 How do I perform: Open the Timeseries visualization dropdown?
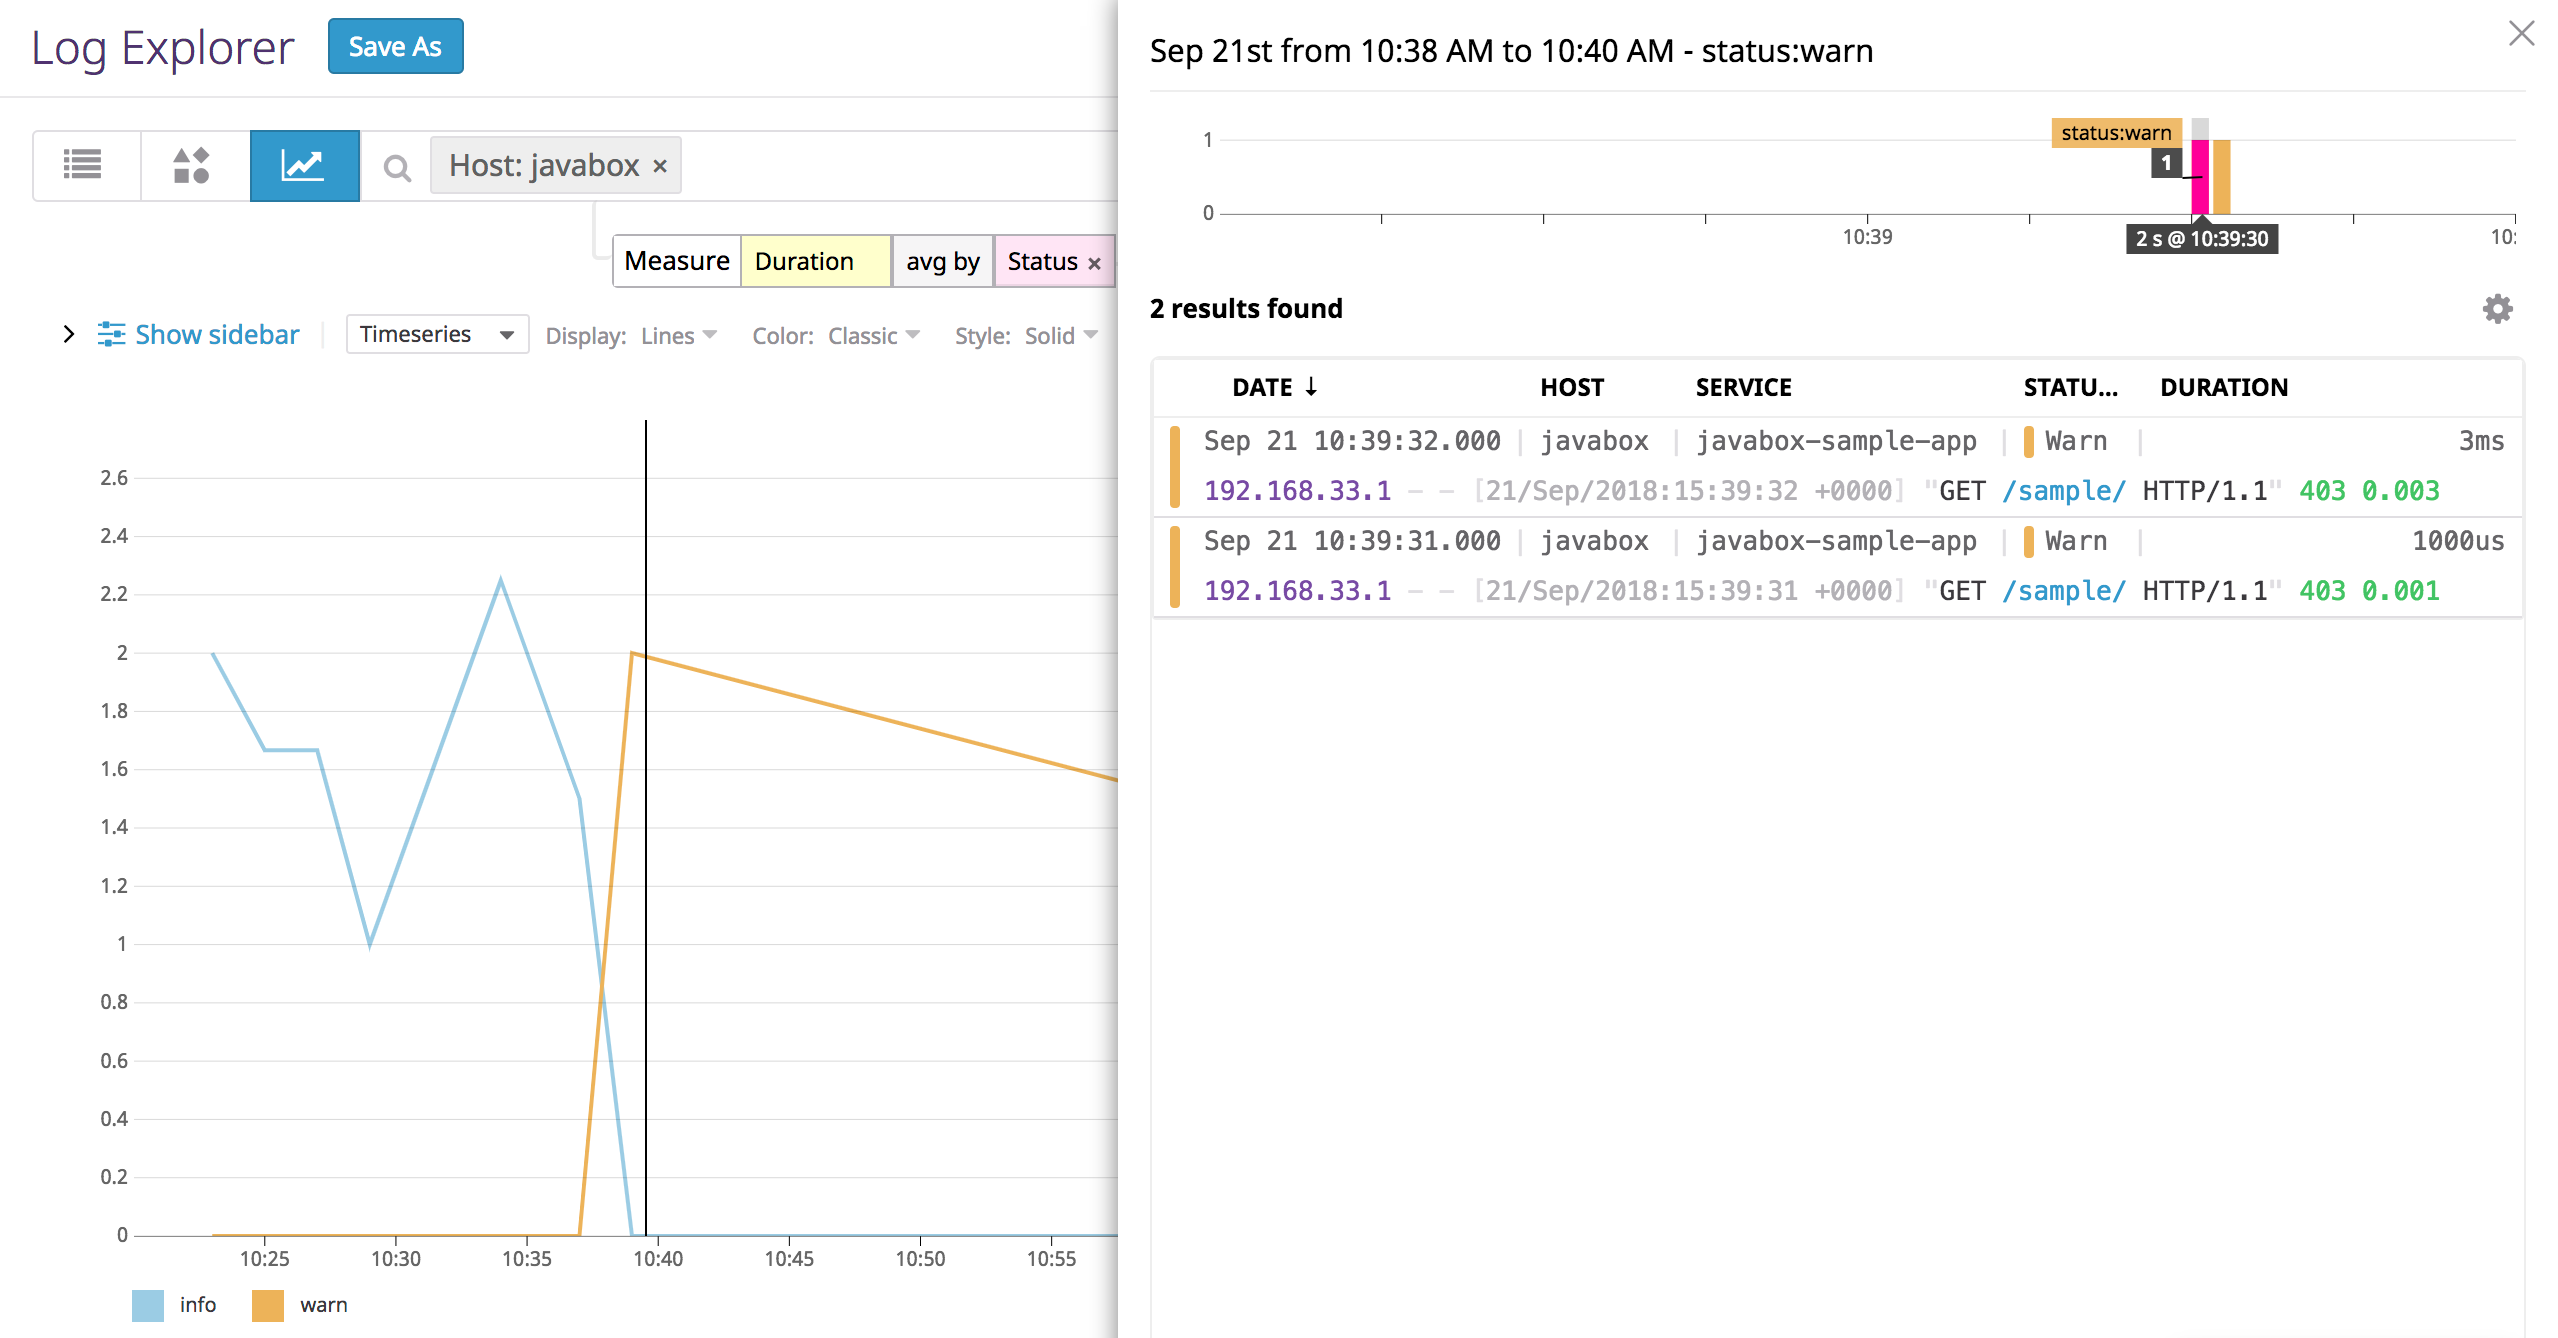coord(436,334)
